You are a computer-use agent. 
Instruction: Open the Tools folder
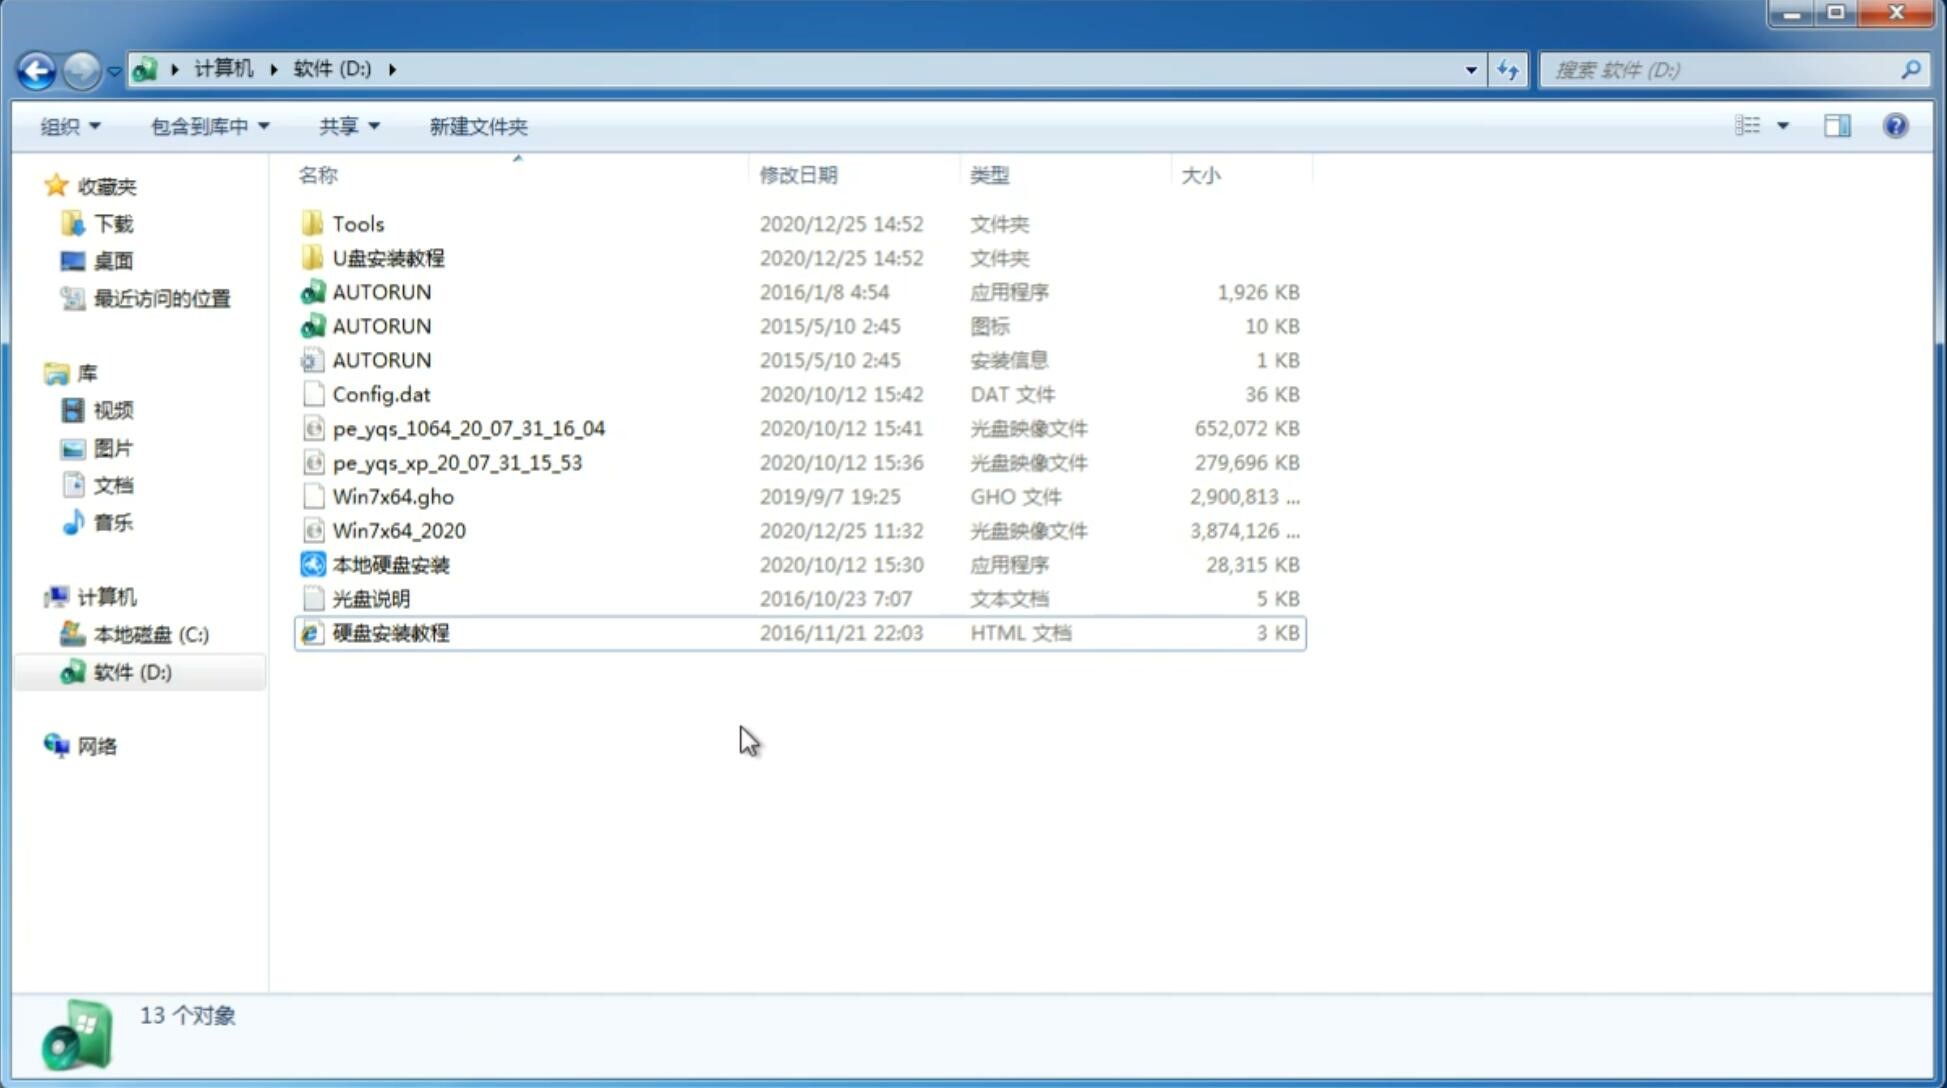356,222
